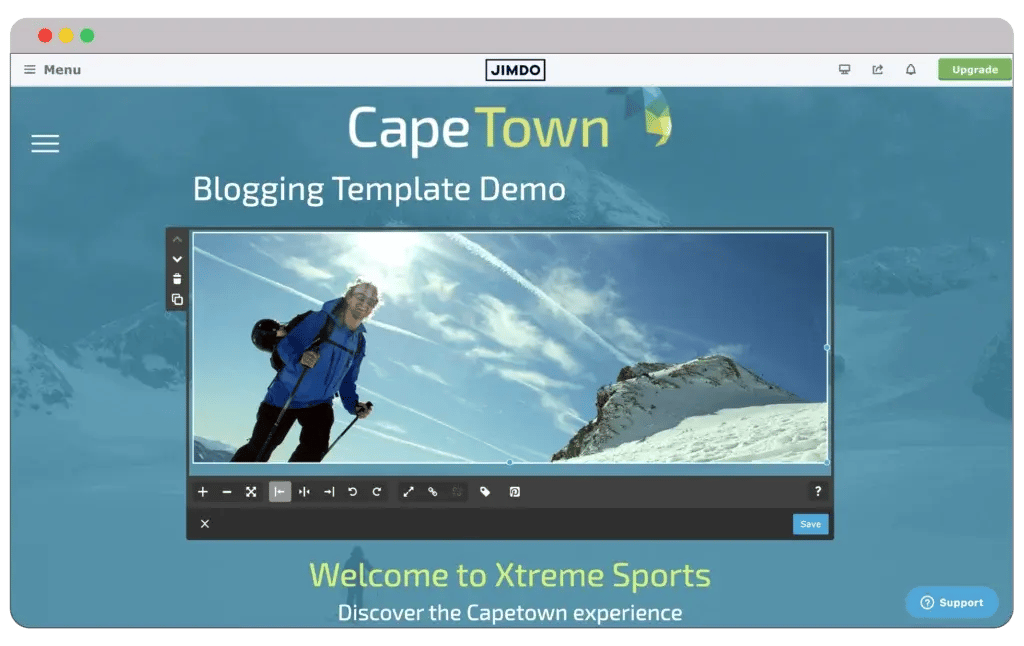
Task: Toggle left alignment for the image
Action: (x=280, y=492)
